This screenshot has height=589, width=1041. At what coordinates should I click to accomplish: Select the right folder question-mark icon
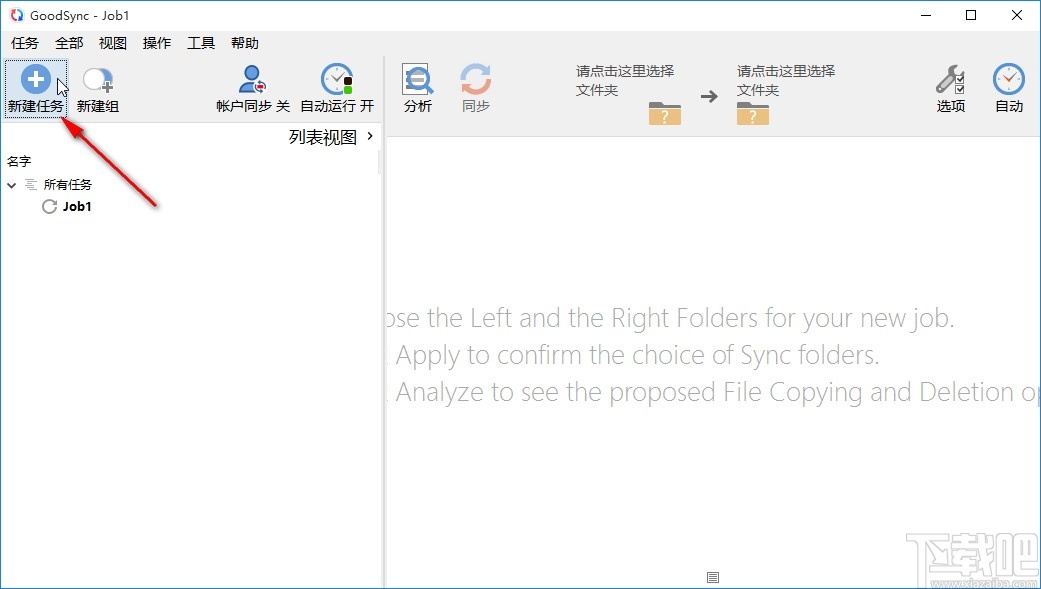(753, 113)
